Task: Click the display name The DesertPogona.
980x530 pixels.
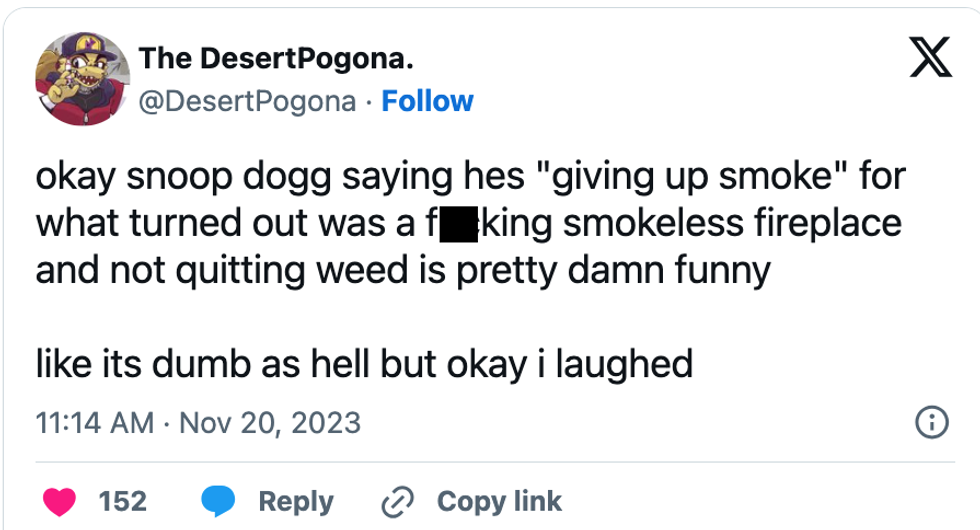Action: pos(276,60)
